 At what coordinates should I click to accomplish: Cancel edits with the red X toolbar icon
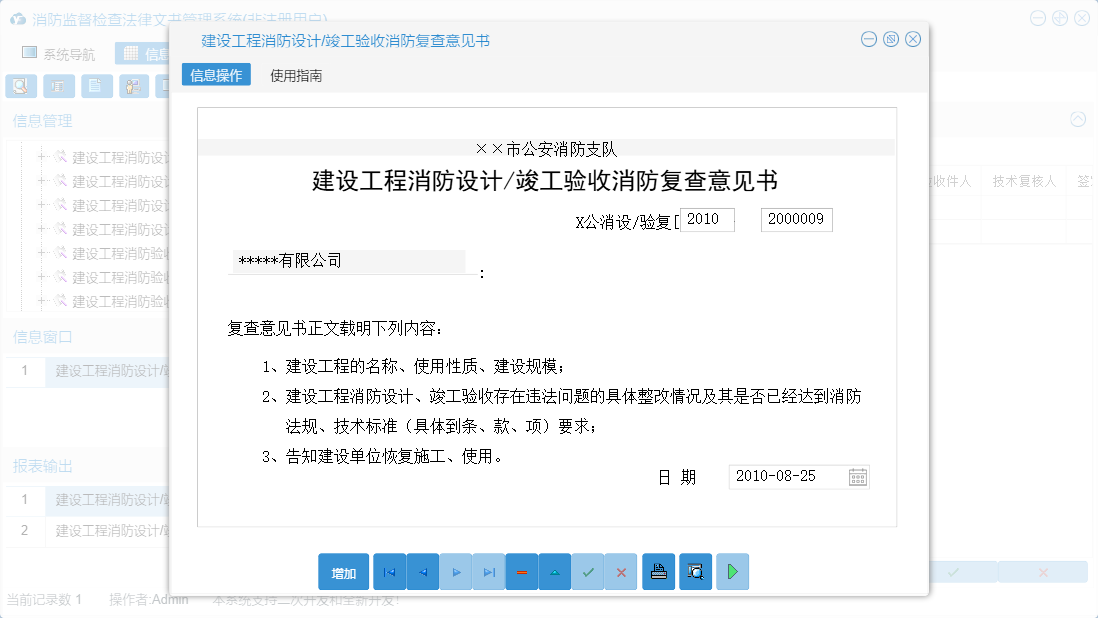(621, 571)
